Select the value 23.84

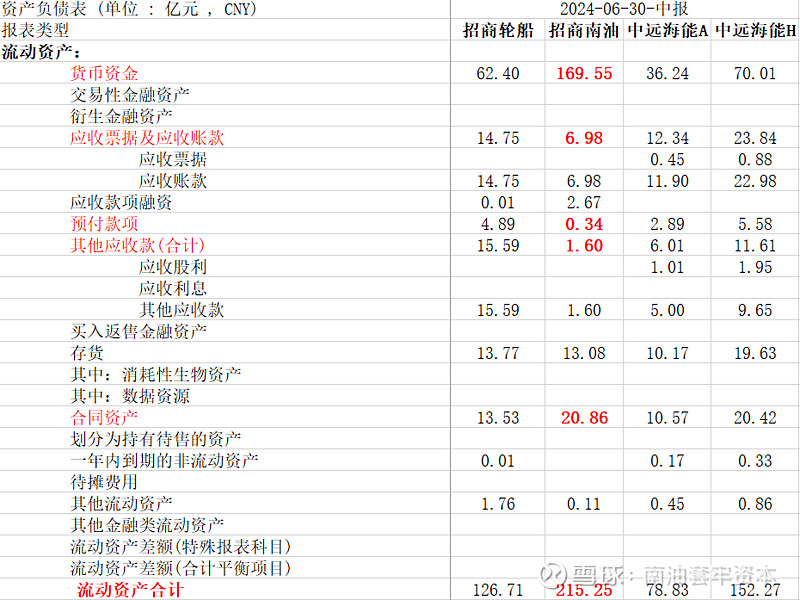(755, 138)
